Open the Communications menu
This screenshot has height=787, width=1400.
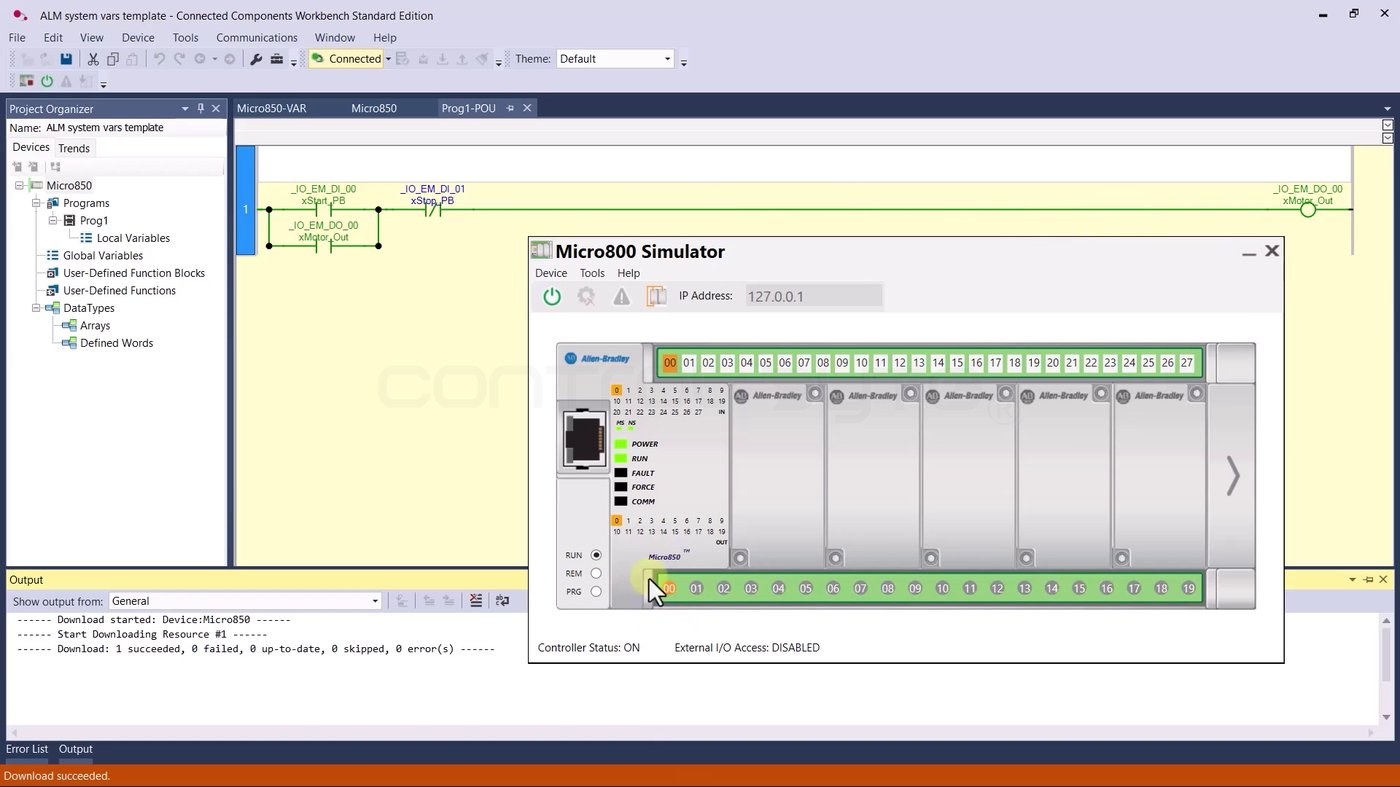(x=257, y=38)
